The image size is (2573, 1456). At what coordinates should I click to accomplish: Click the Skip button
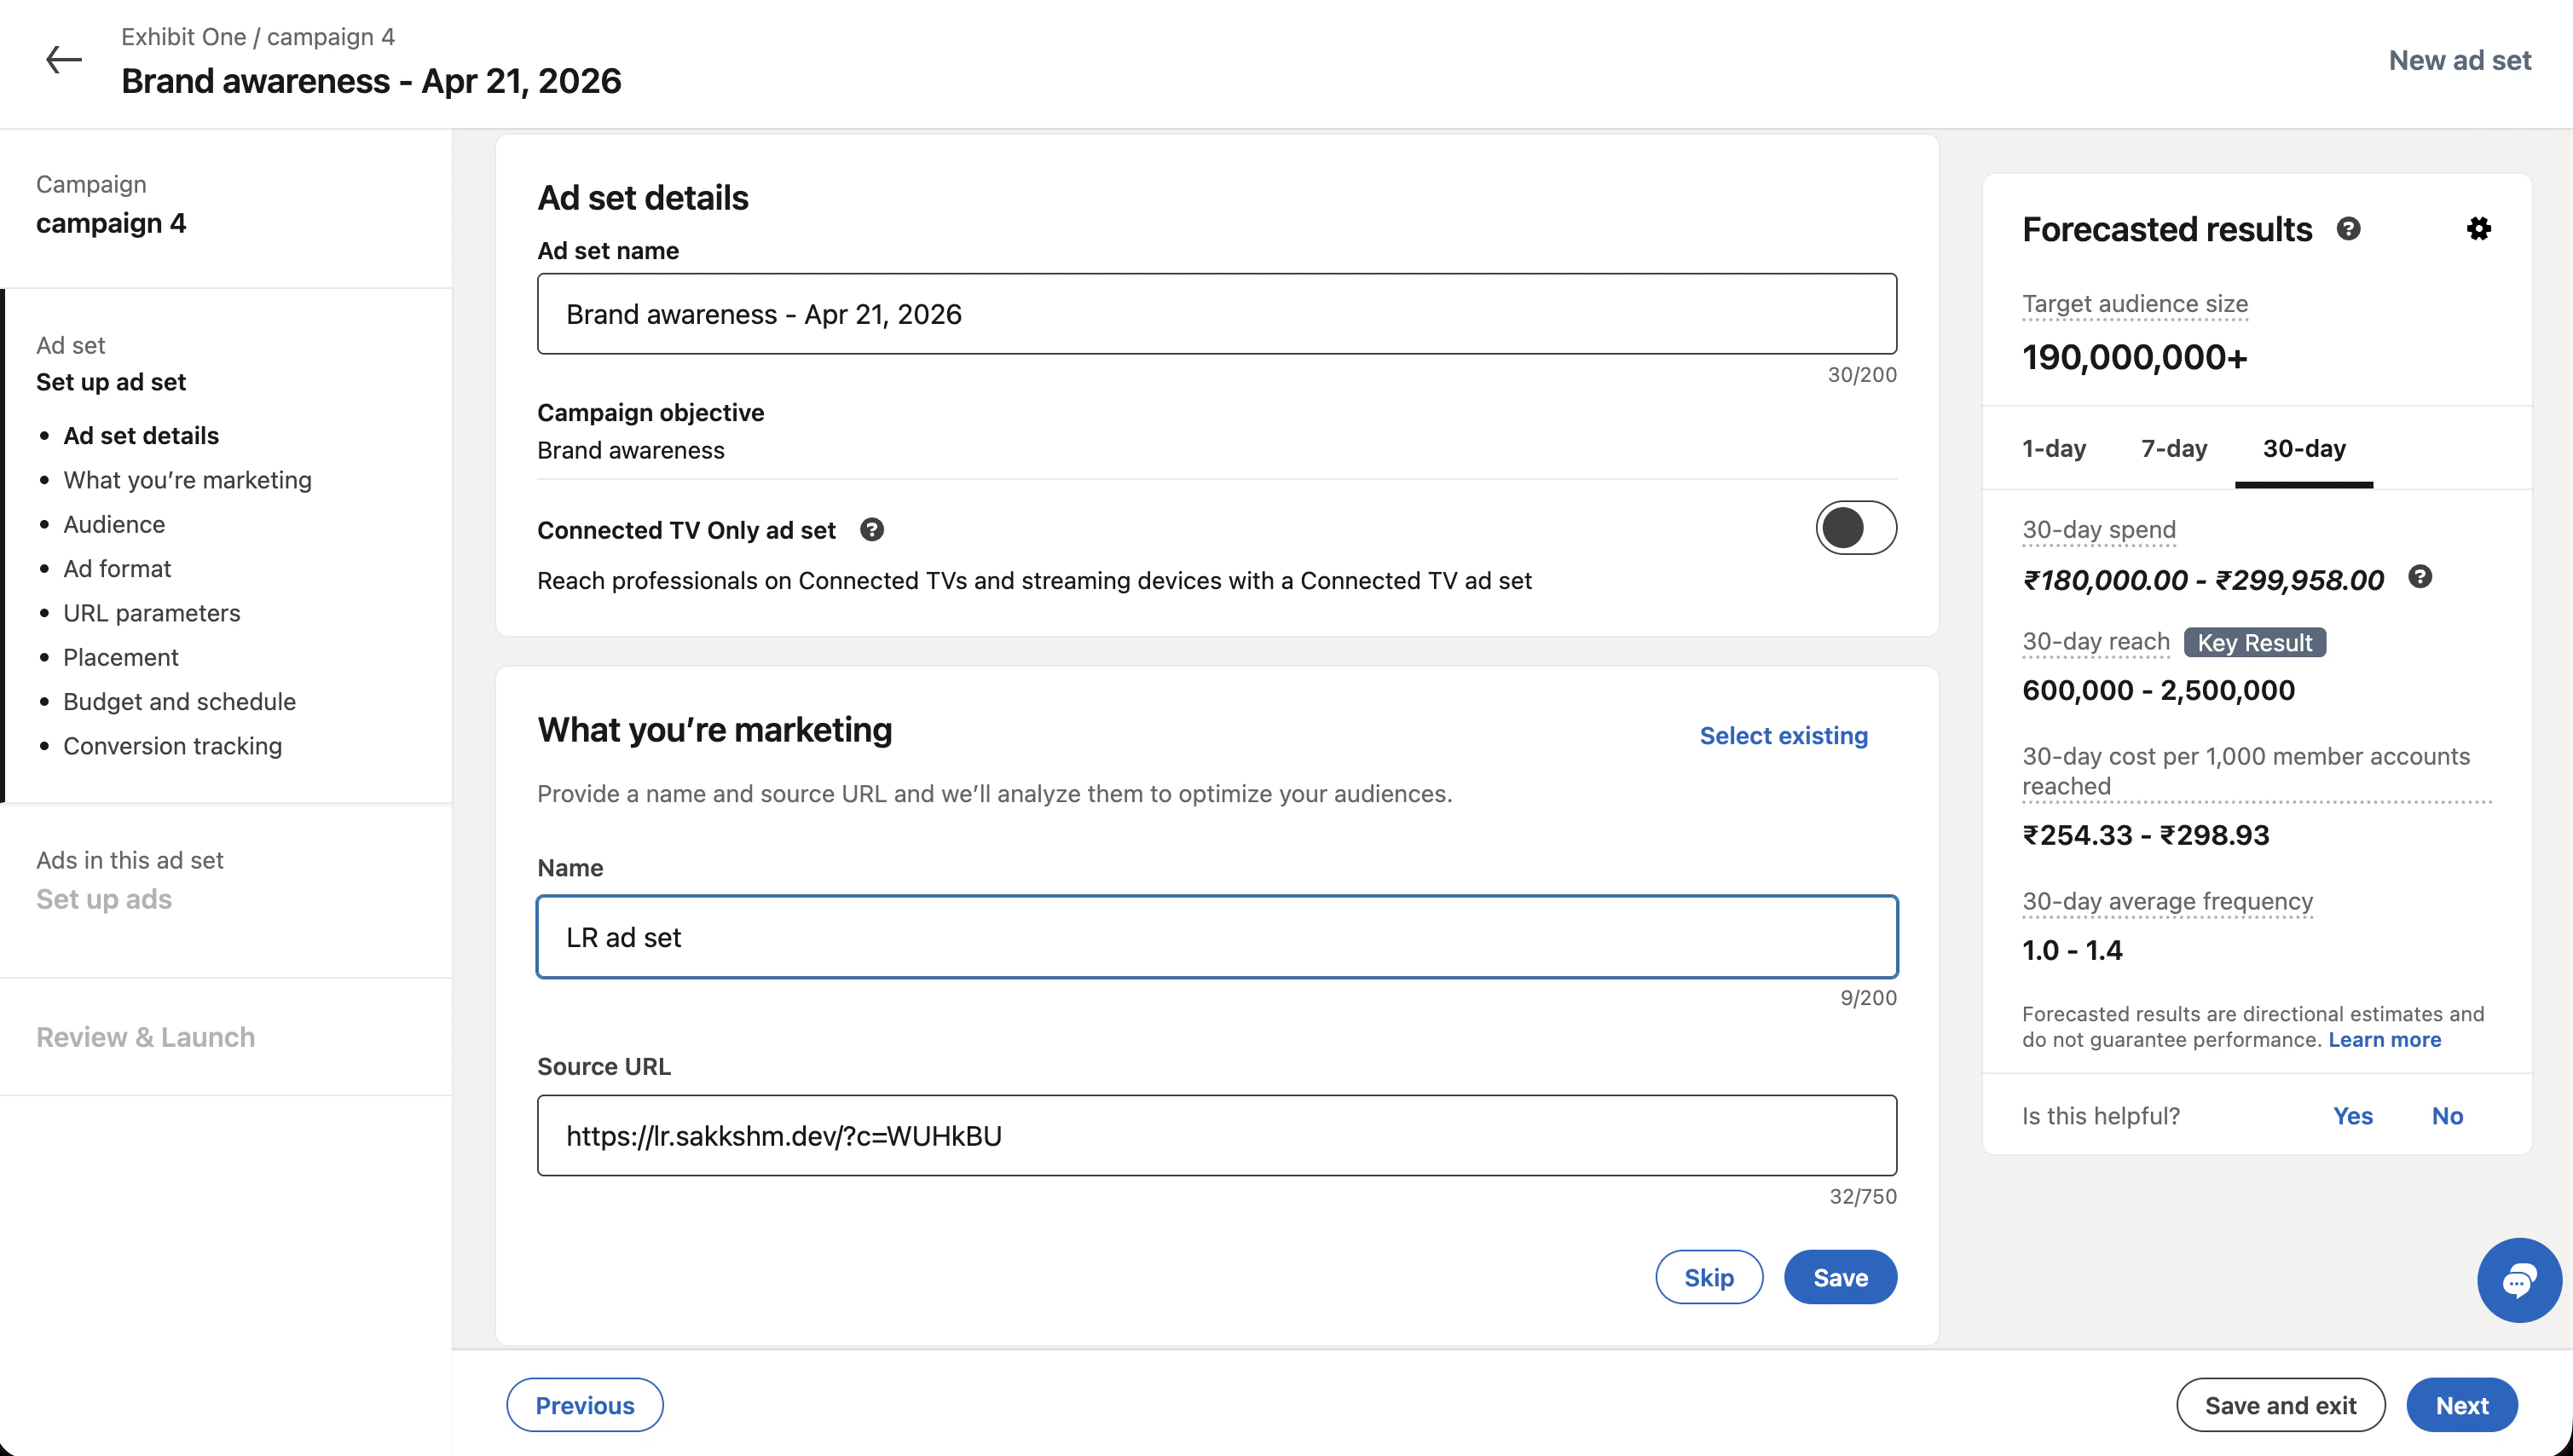pos(1709,1276)
